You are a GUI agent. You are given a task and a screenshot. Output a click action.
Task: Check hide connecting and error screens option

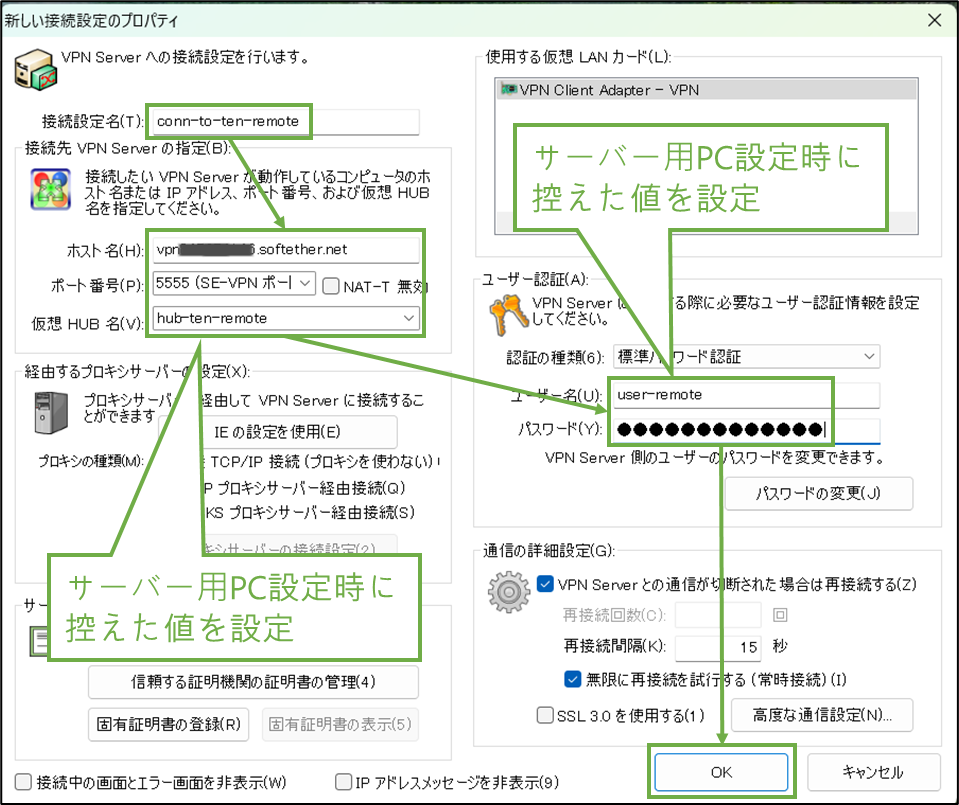[x=23, y=782]
